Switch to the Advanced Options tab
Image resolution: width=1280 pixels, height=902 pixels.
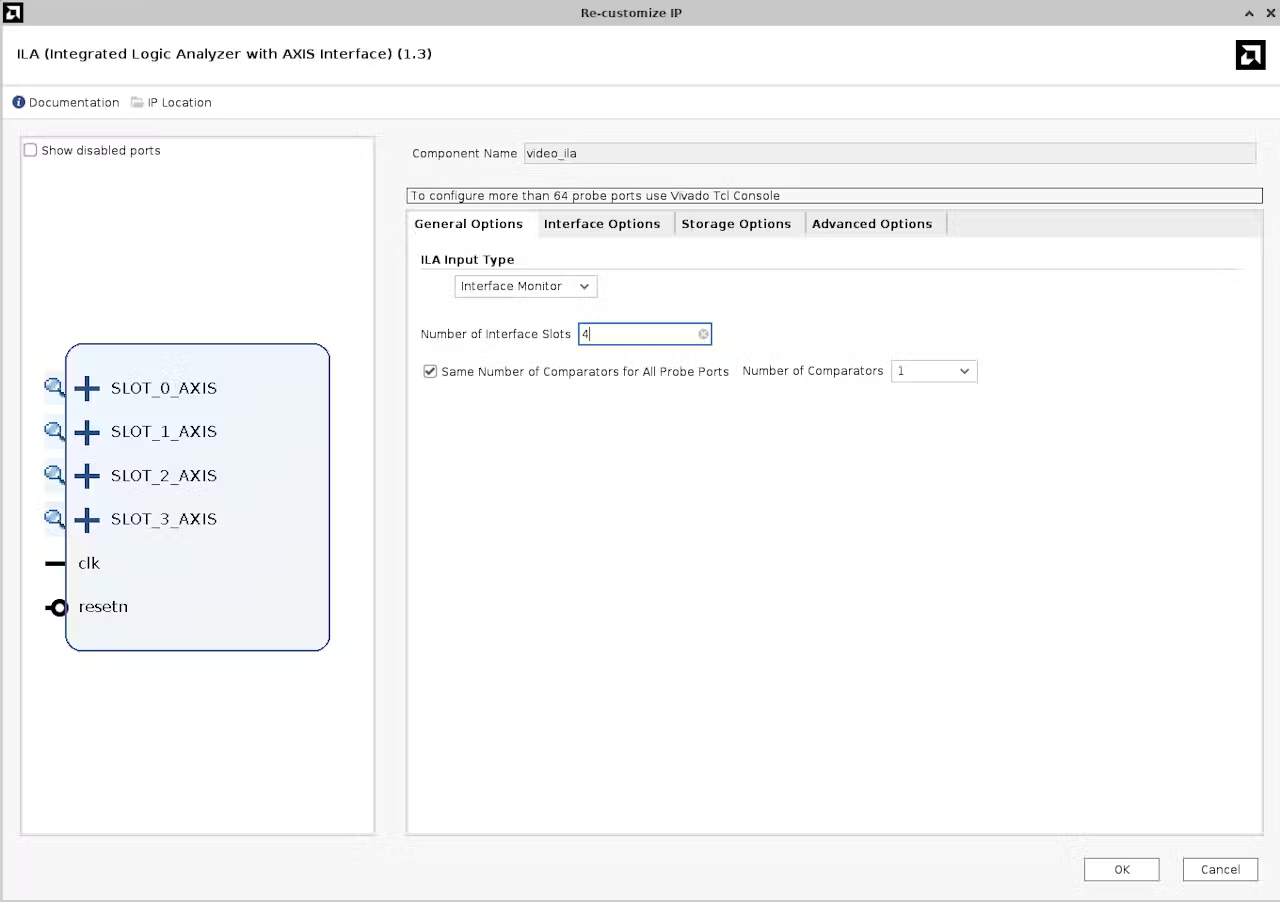(872, 224)
